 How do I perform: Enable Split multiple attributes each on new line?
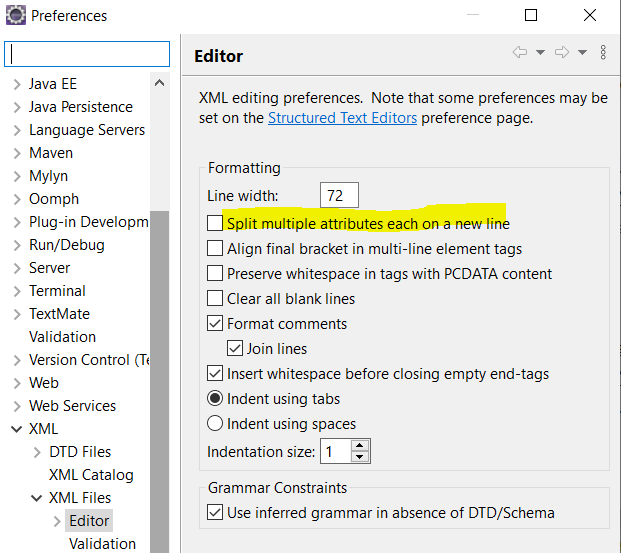click(215, 223)
